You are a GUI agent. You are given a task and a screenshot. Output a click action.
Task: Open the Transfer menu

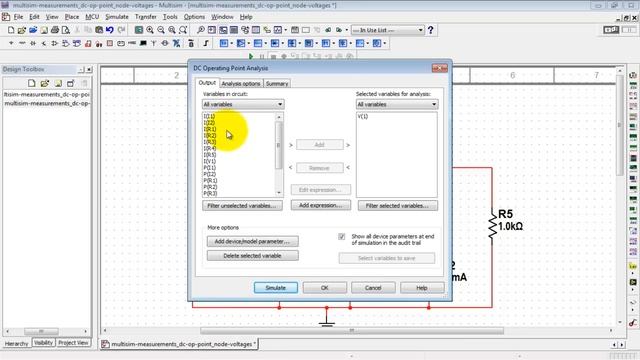(x=146, y=17)
